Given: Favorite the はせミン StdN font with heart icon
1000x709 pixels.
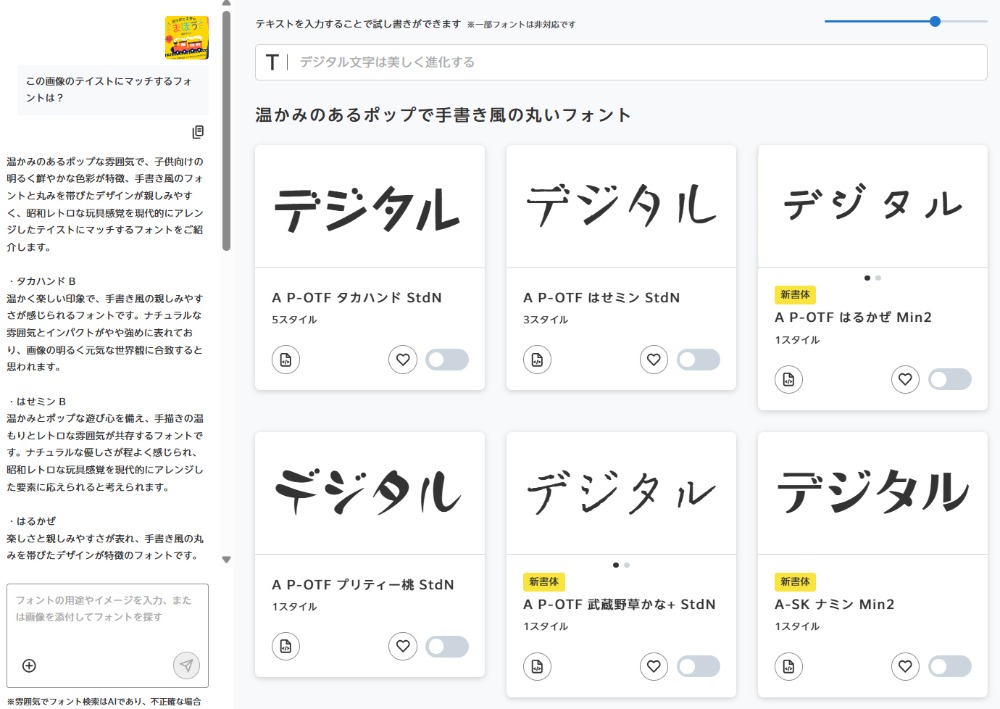Looking at the screenshot, I should [x=654, y=360].
